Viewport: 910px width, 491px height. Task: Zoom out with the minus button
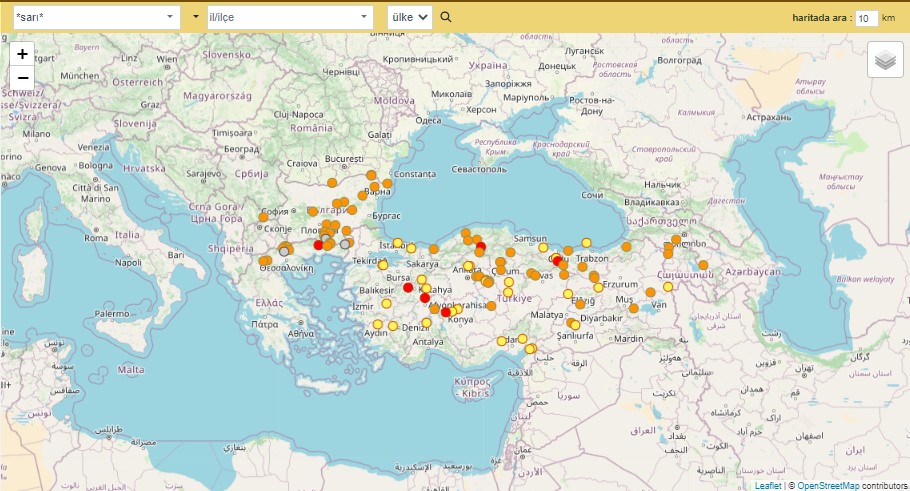[22, 78]
